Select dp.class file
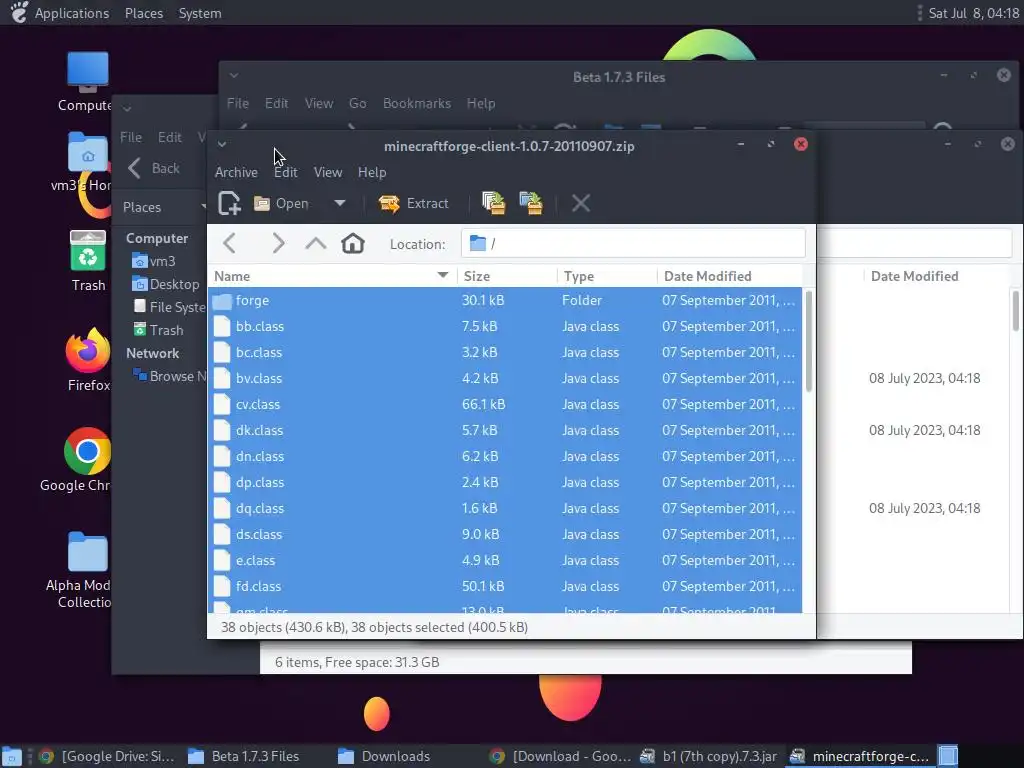This screenshot has width=1024, height=768. tap(505, 483)
